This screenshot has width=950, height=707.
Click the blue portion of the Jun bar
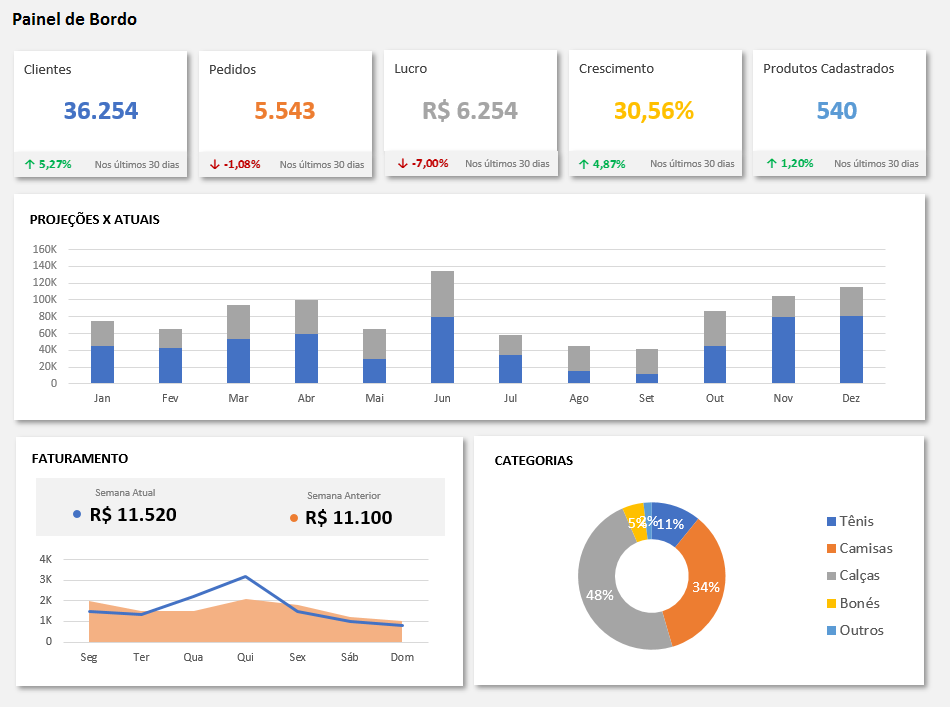pos(442,350)
